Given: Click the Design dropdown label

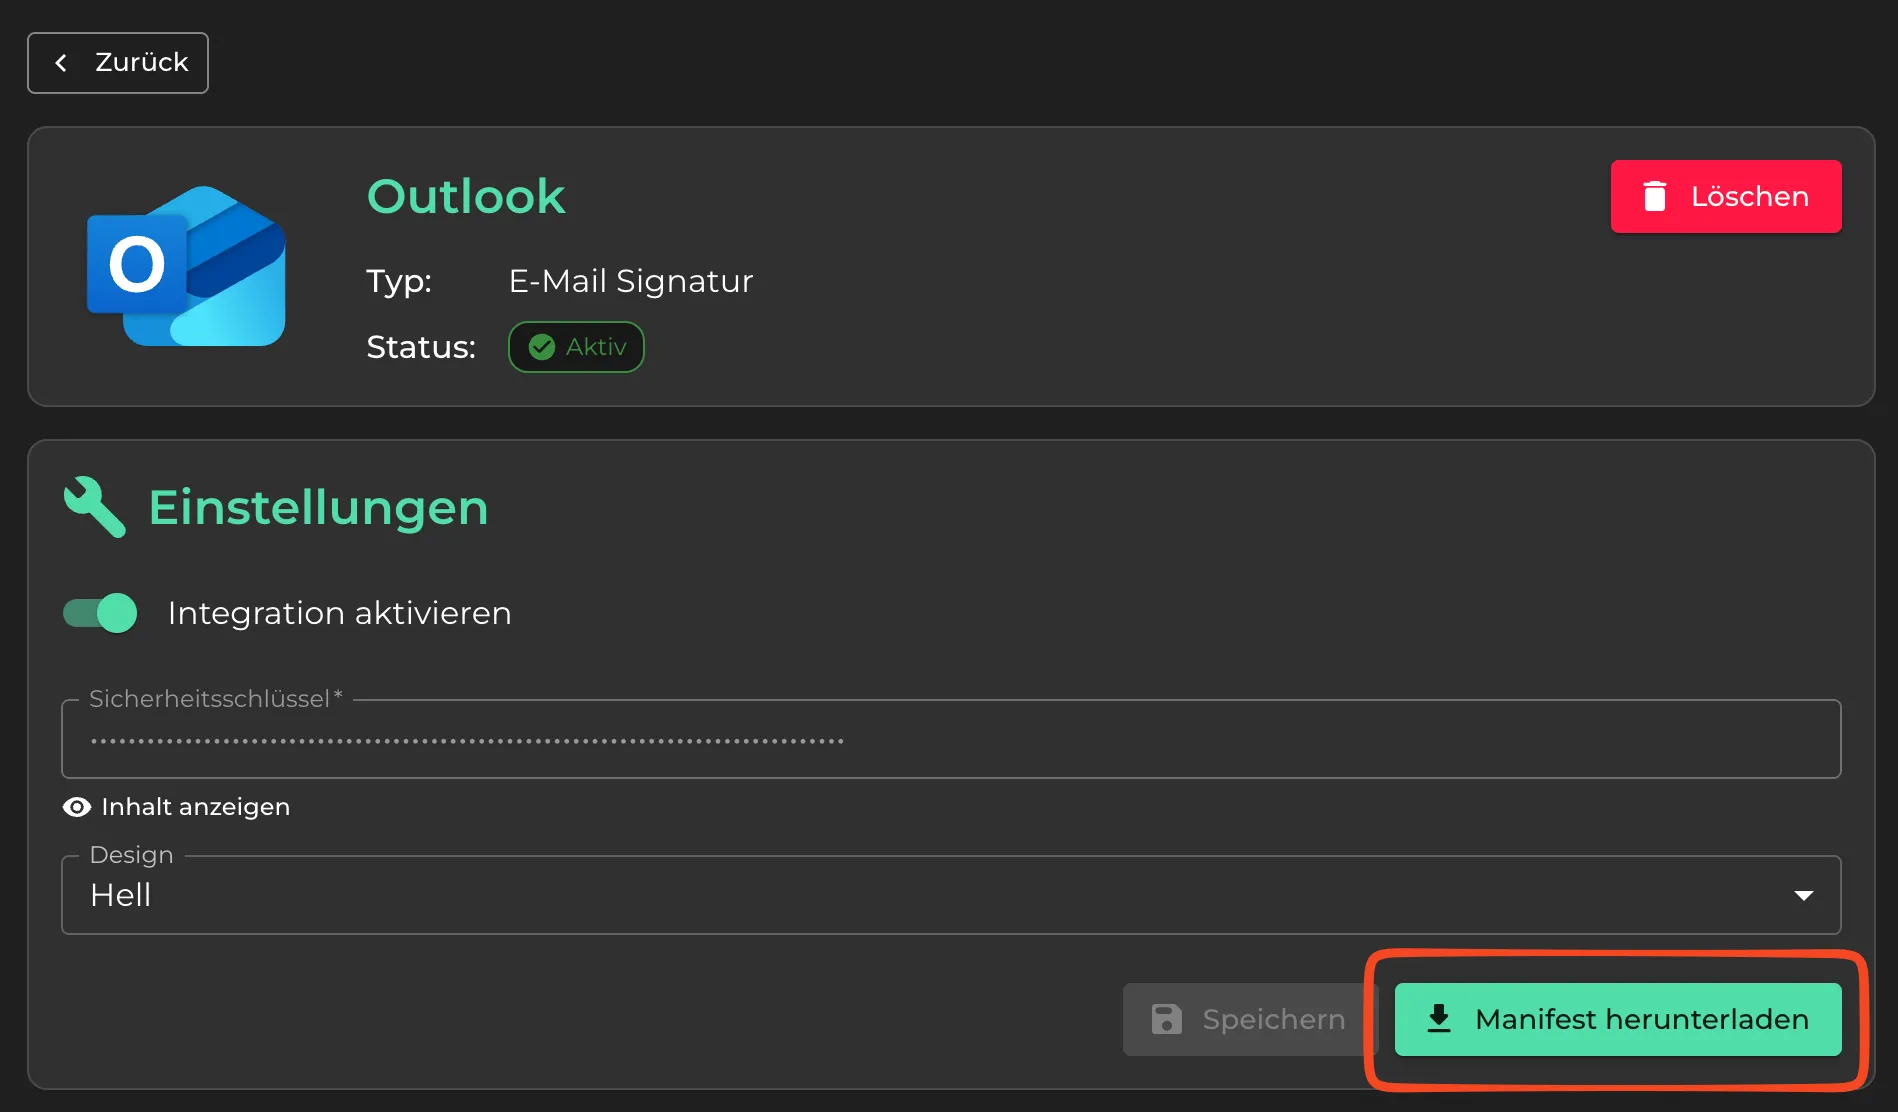Looking at the screenshot, I should [x=131, y=855].
